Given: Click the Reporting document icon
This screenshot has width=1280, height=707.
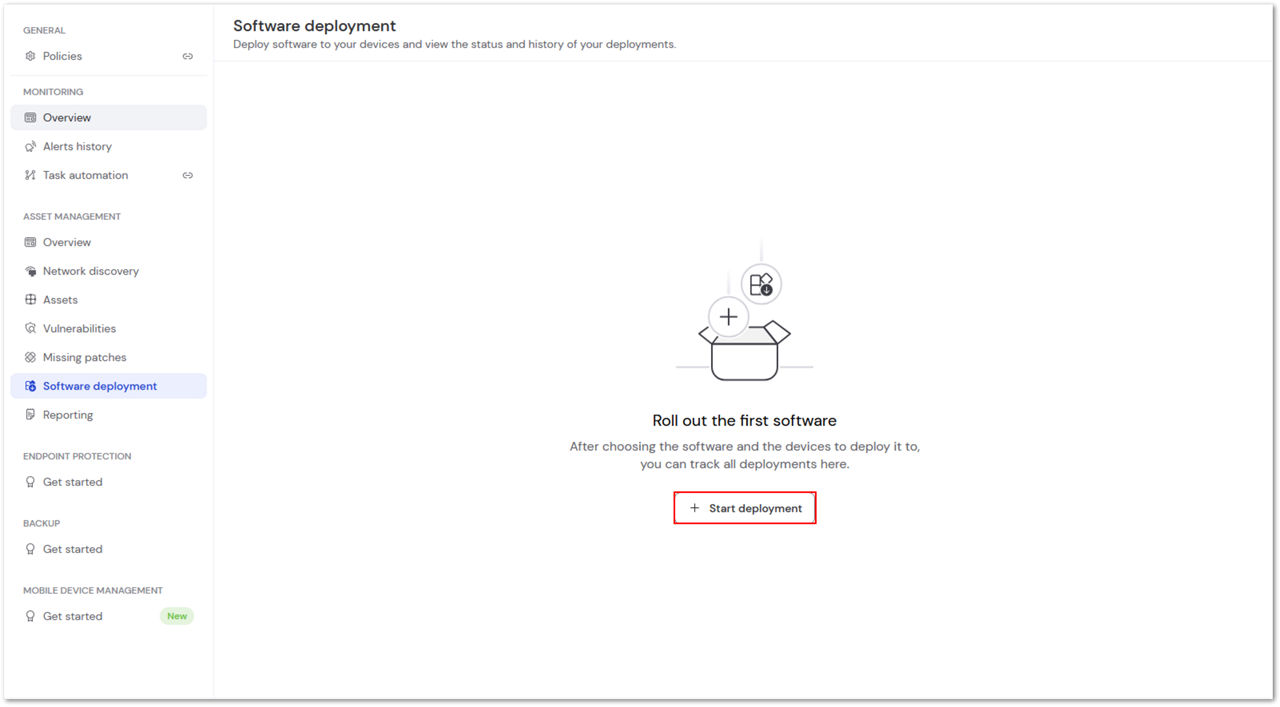Looking at the screenshot, I should pyautogui.click(x=30, y=415).
